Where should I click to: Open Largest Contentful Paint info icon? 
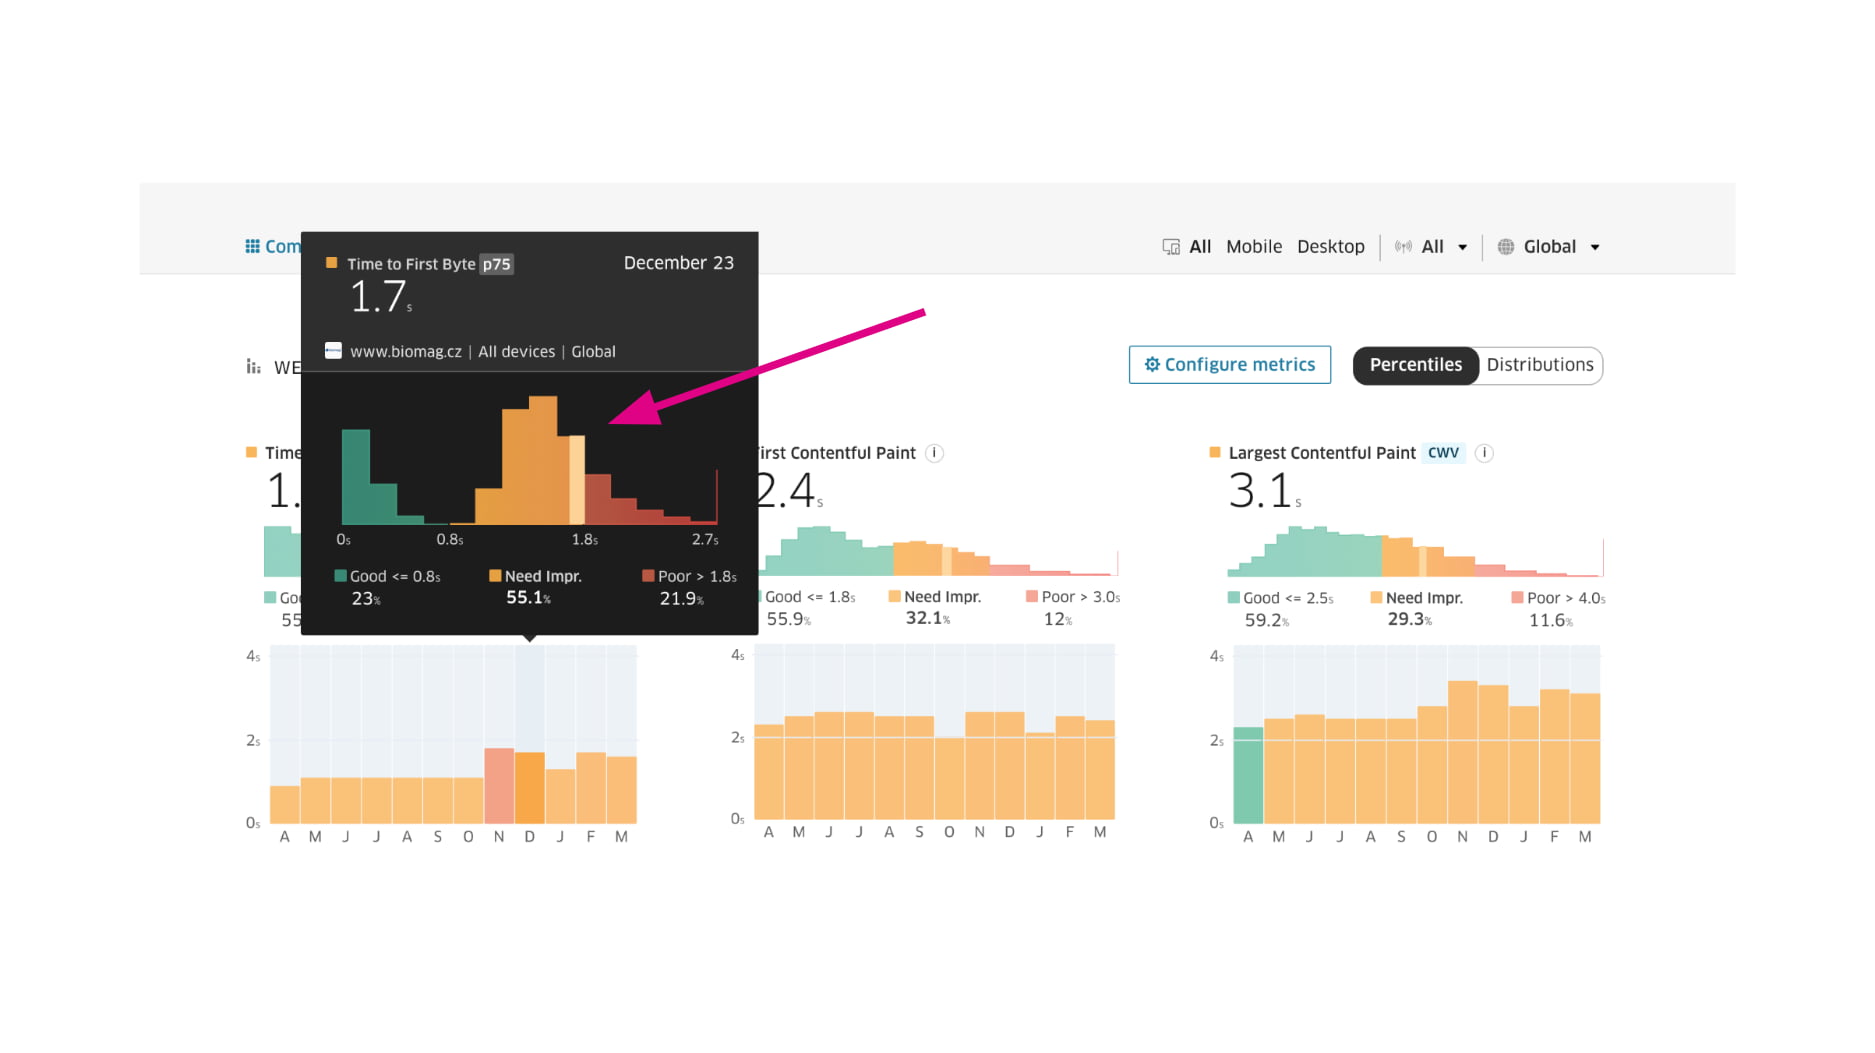coord(1485,453)
